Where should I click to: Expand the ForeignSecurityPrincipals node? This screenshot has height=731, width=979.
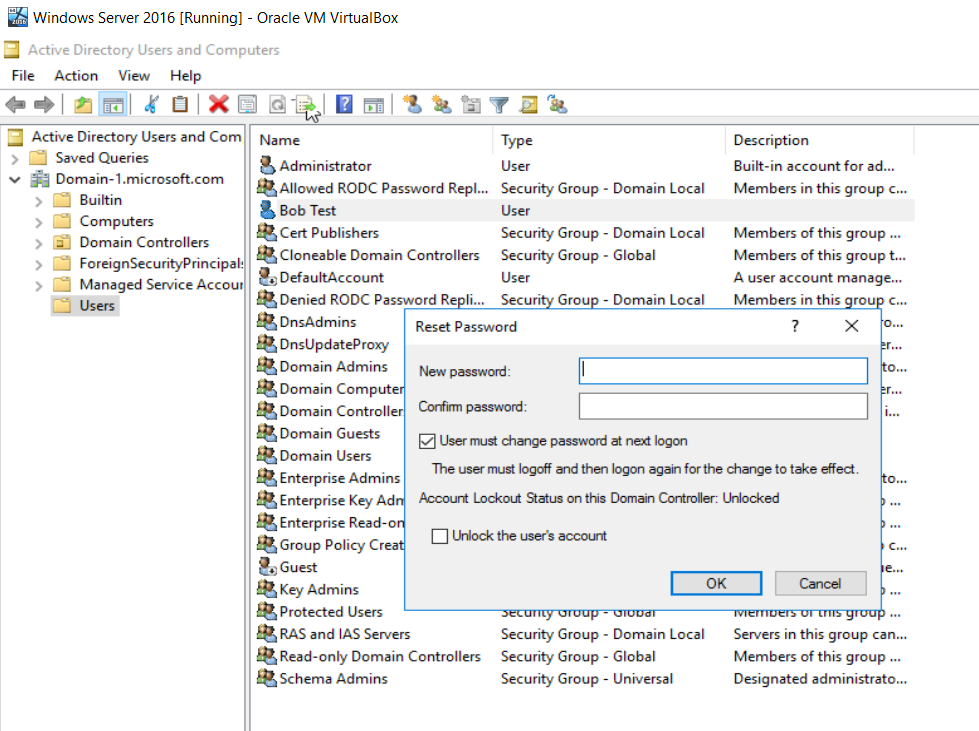point(39,265)
